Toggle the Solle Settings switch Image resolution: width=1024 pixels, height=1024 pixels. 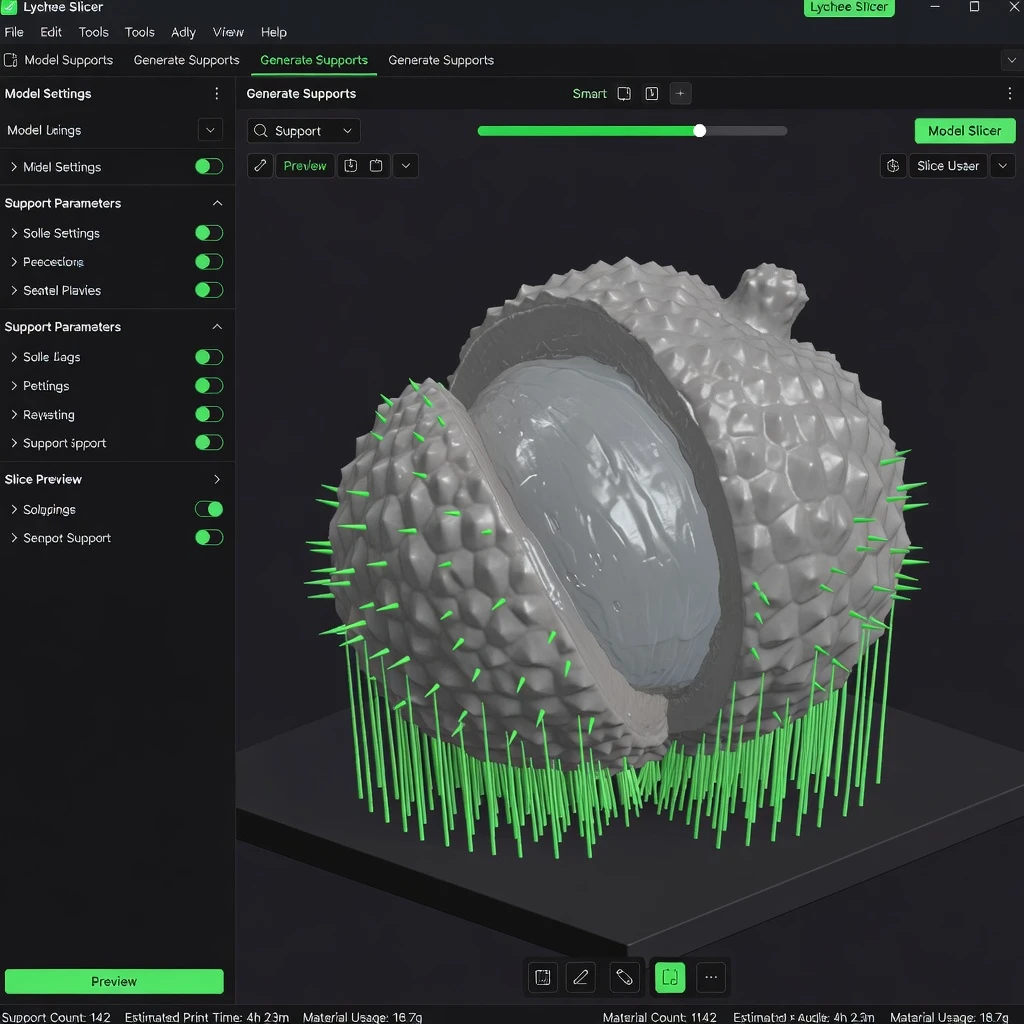(208, 233)
